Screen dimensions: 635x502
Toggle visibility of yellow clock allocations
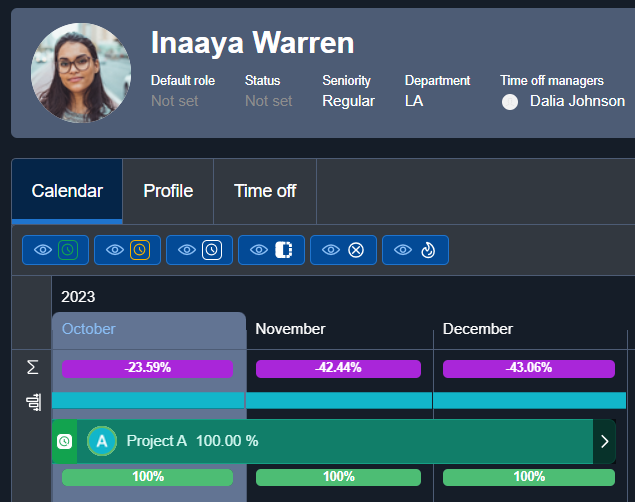point(127,250)
